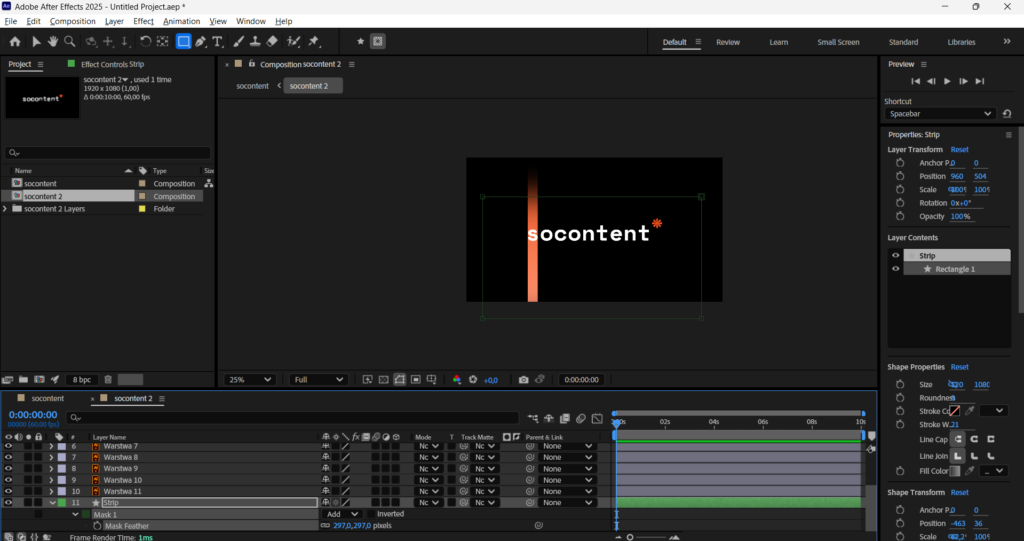
Task: Expand layer Warstwa 8 properties
Action: [x=51, y=457]
